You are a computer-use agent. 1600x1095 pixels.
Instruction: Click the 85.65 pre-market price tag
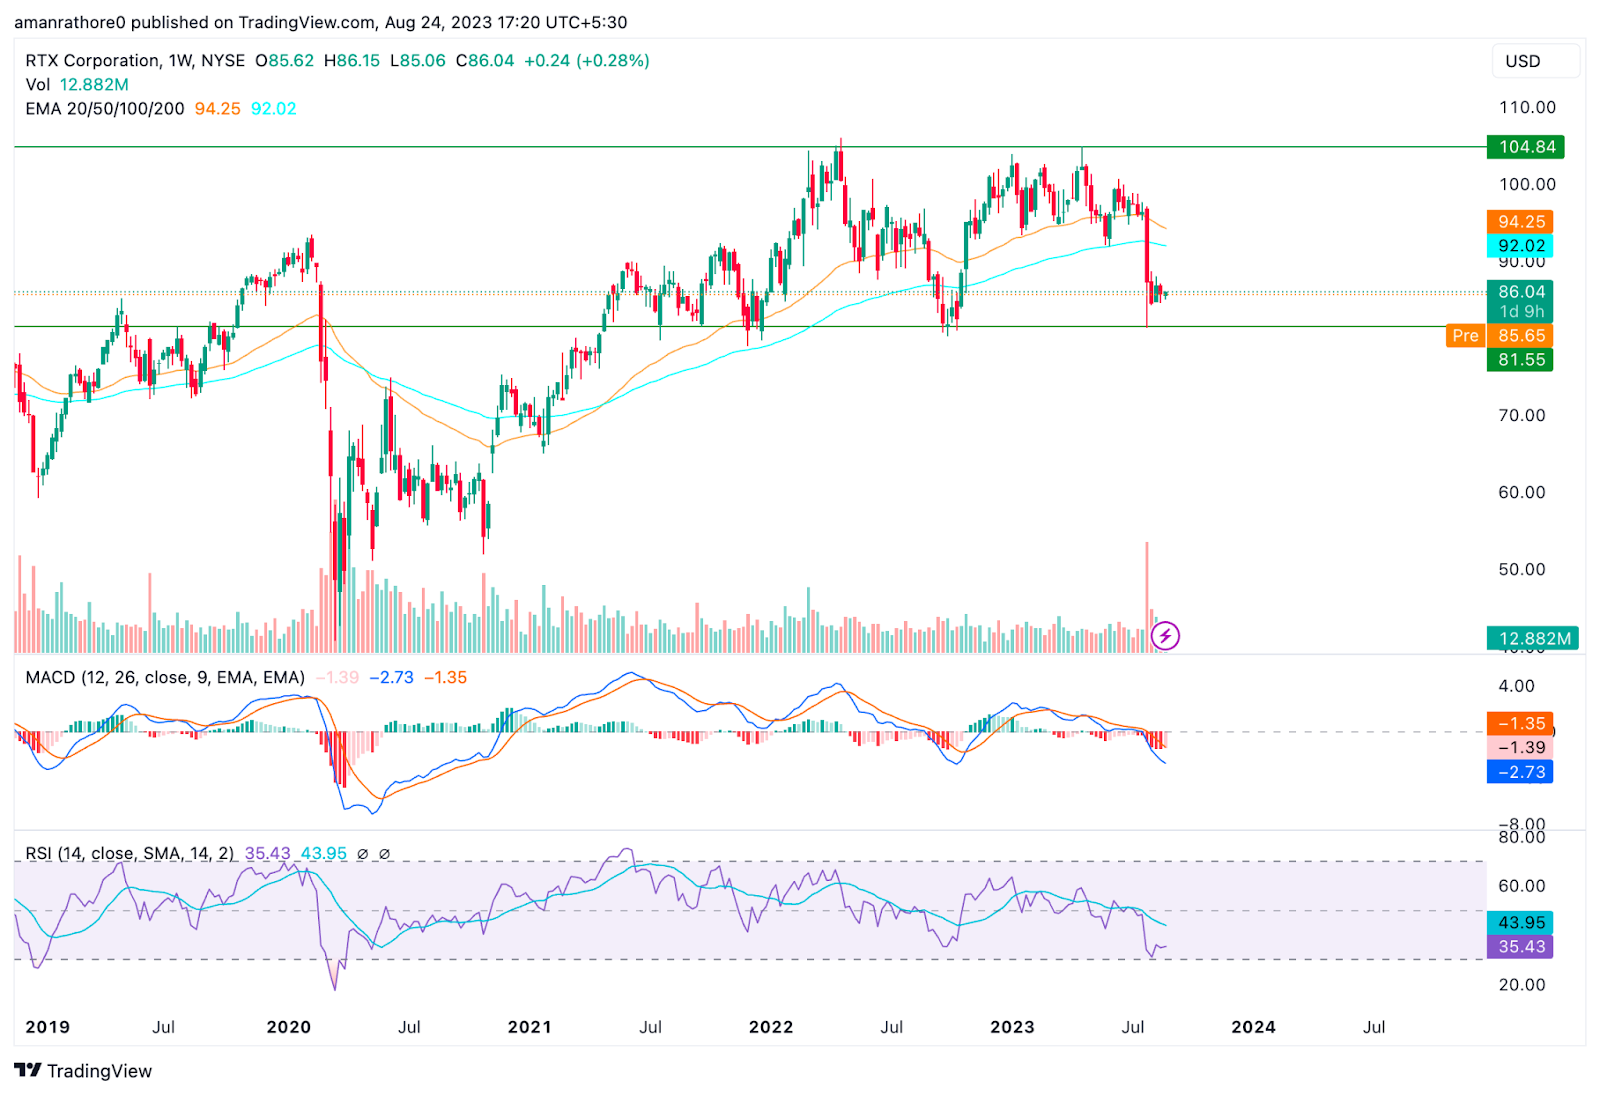1520,336
